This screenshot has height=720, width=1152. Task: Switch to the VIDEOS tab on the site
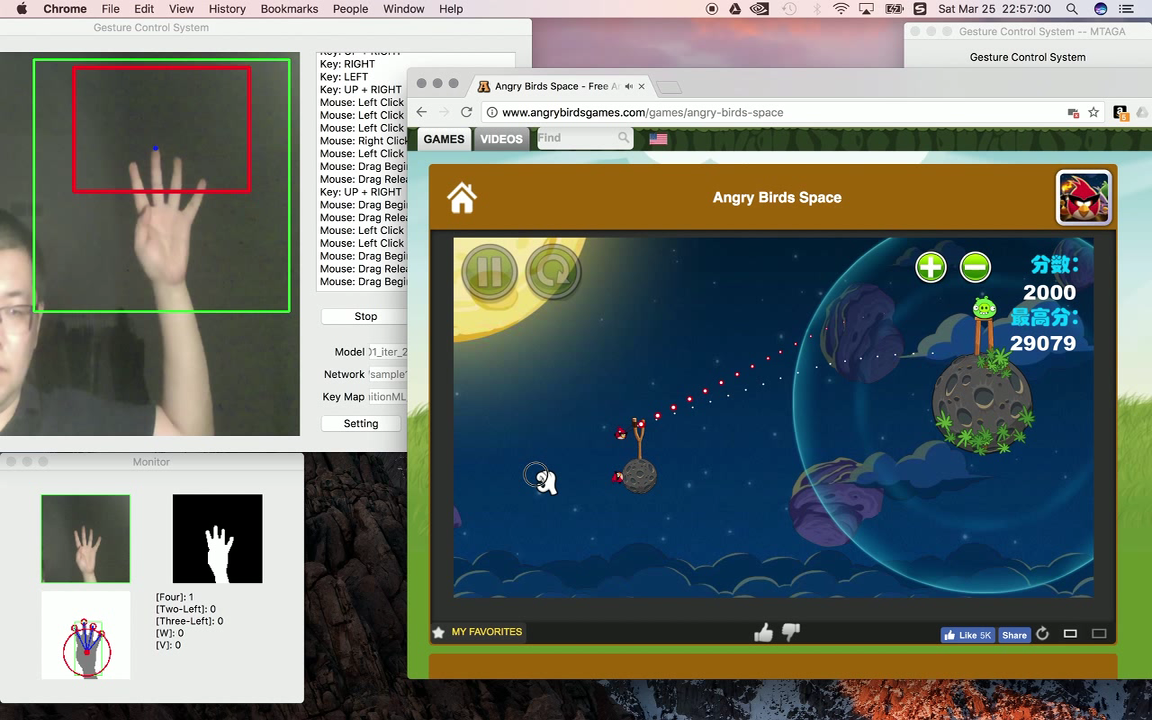(501, 139)
